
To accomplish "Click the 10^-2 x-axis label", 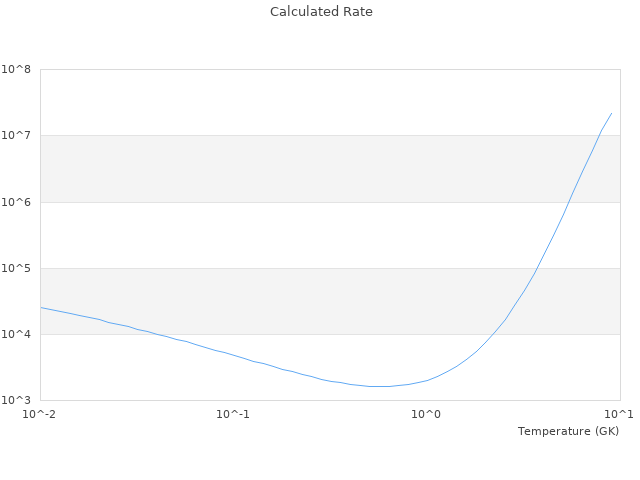I will [x=40, y=414].
